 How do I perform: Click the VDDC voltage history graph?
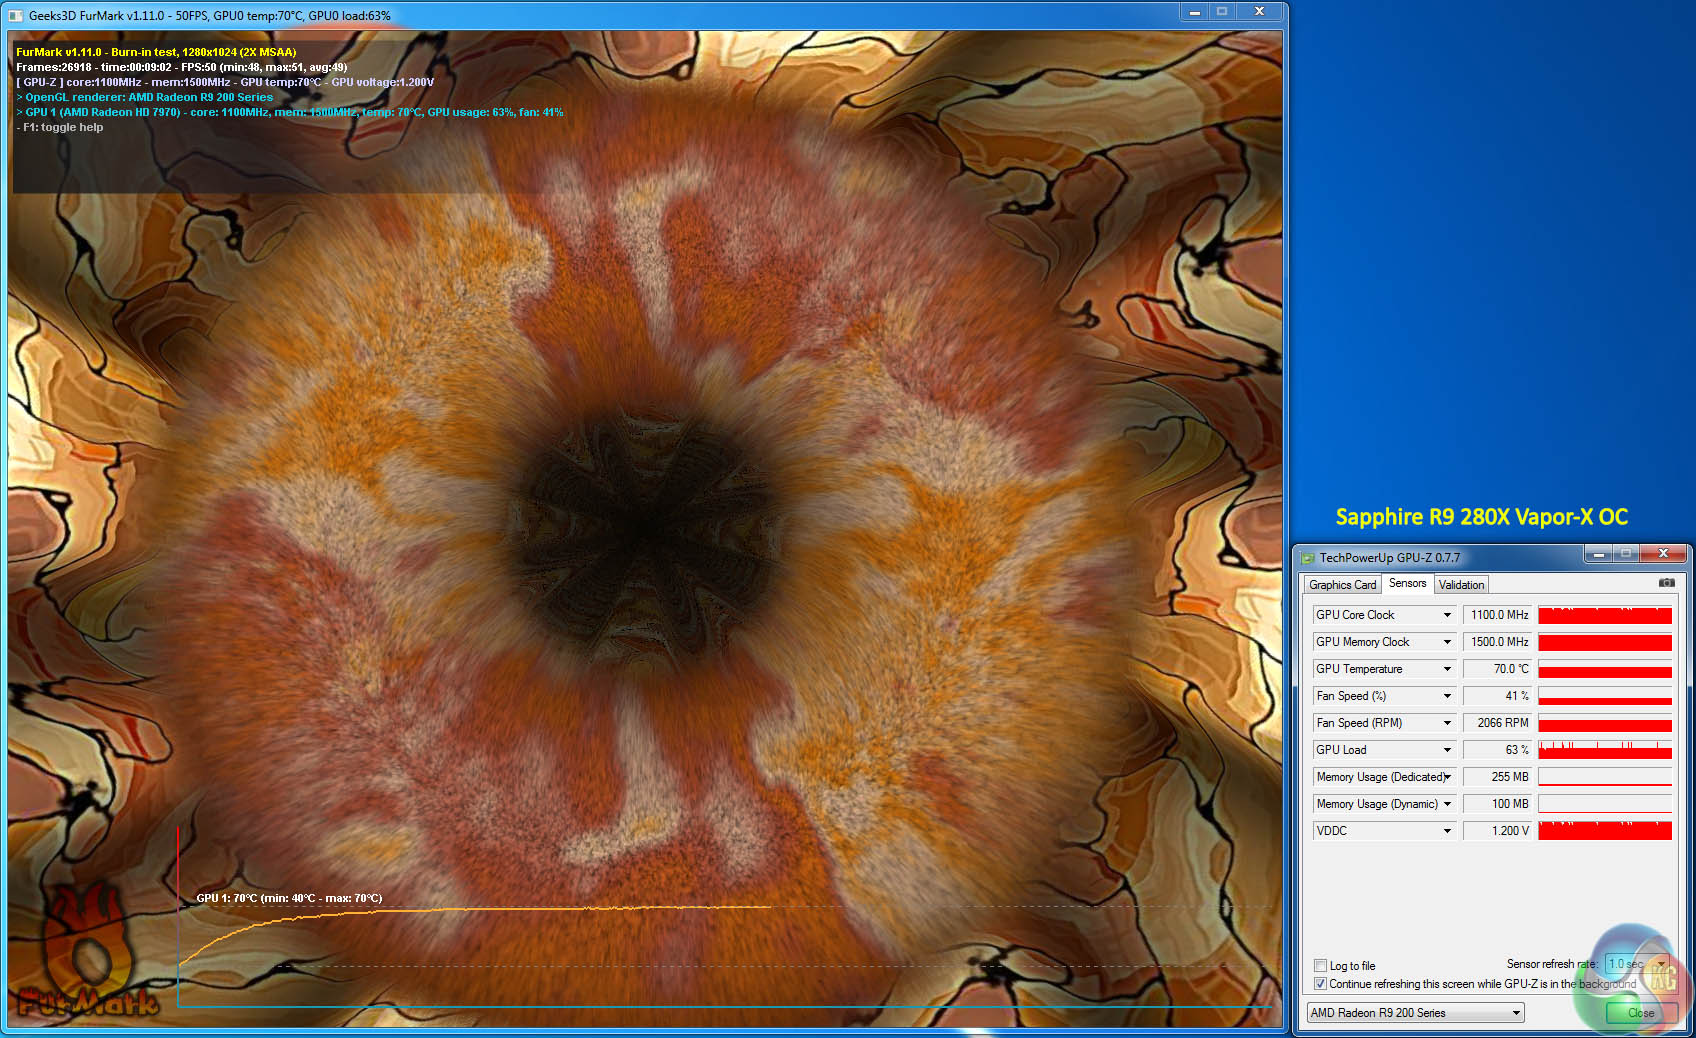(x=1605, y=831)
